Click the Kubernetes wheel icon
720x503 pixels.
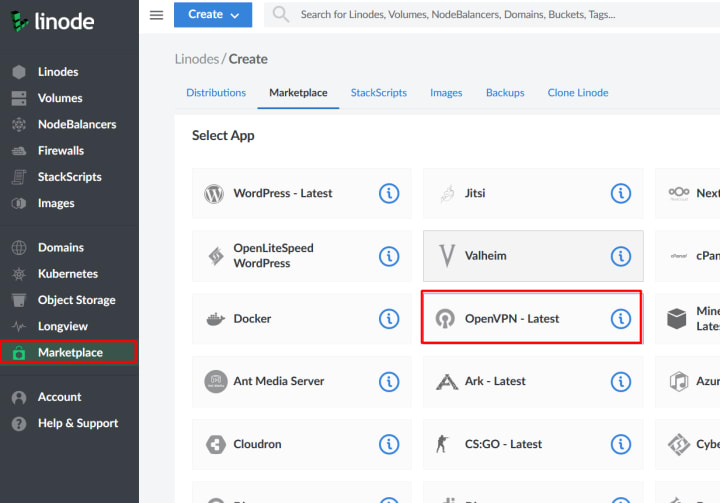[x=19, y=274]
